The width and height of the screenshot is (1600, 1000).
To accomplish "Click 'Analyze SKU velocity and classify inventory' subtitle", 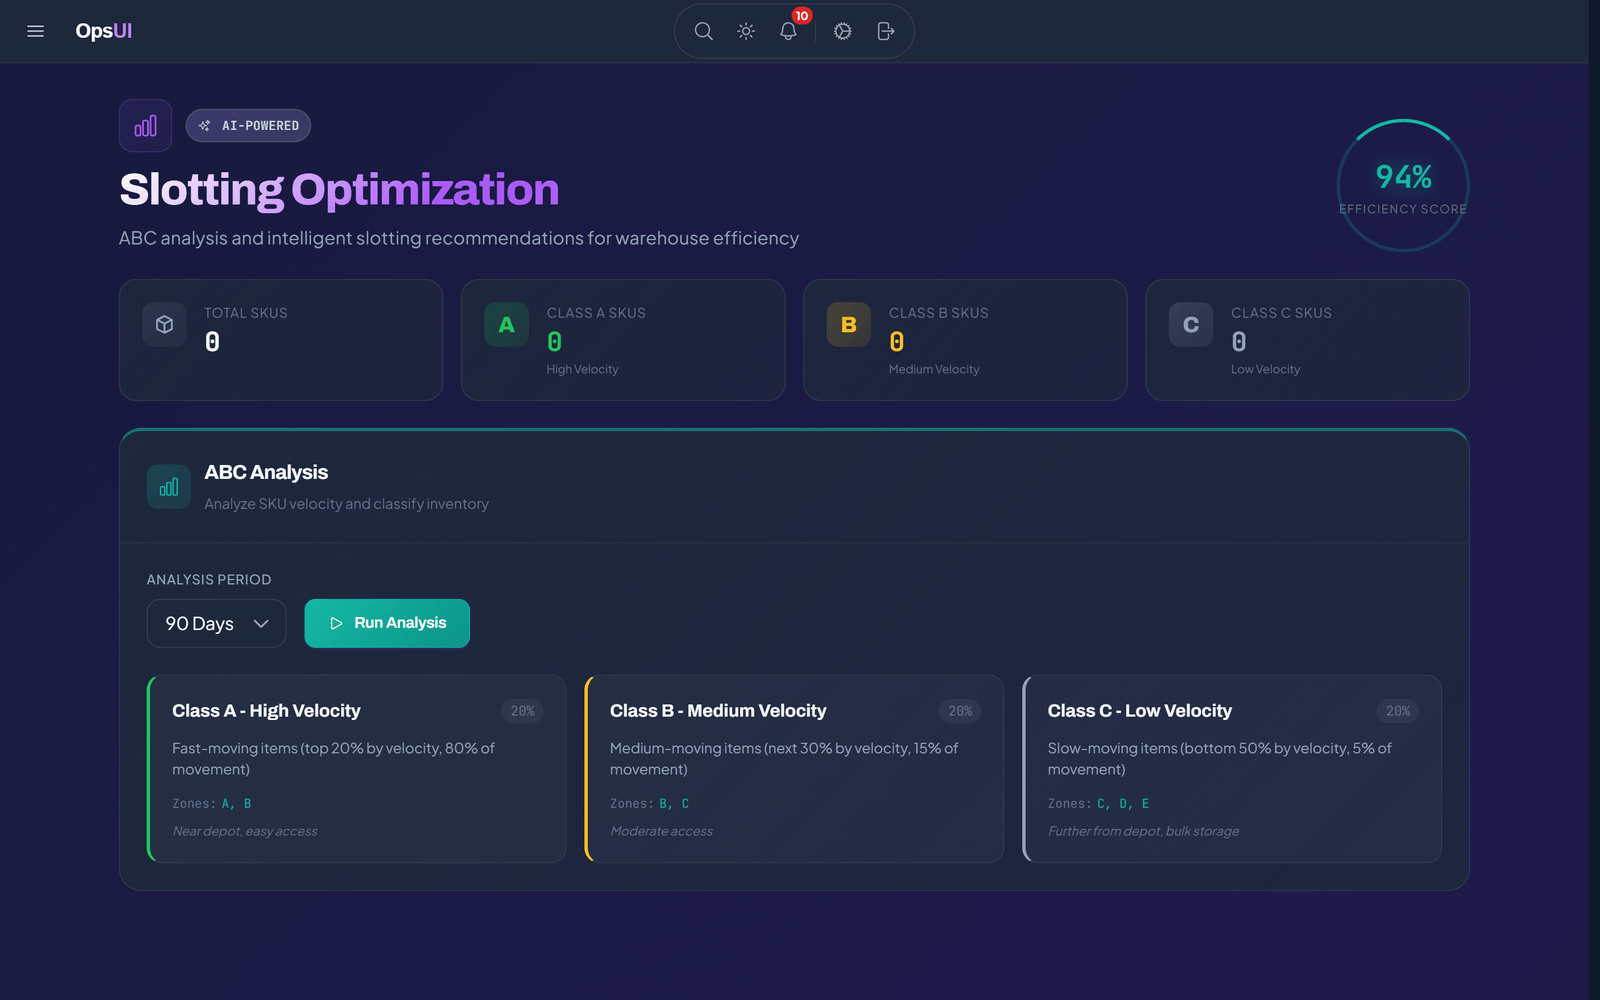I will (346, 504).
